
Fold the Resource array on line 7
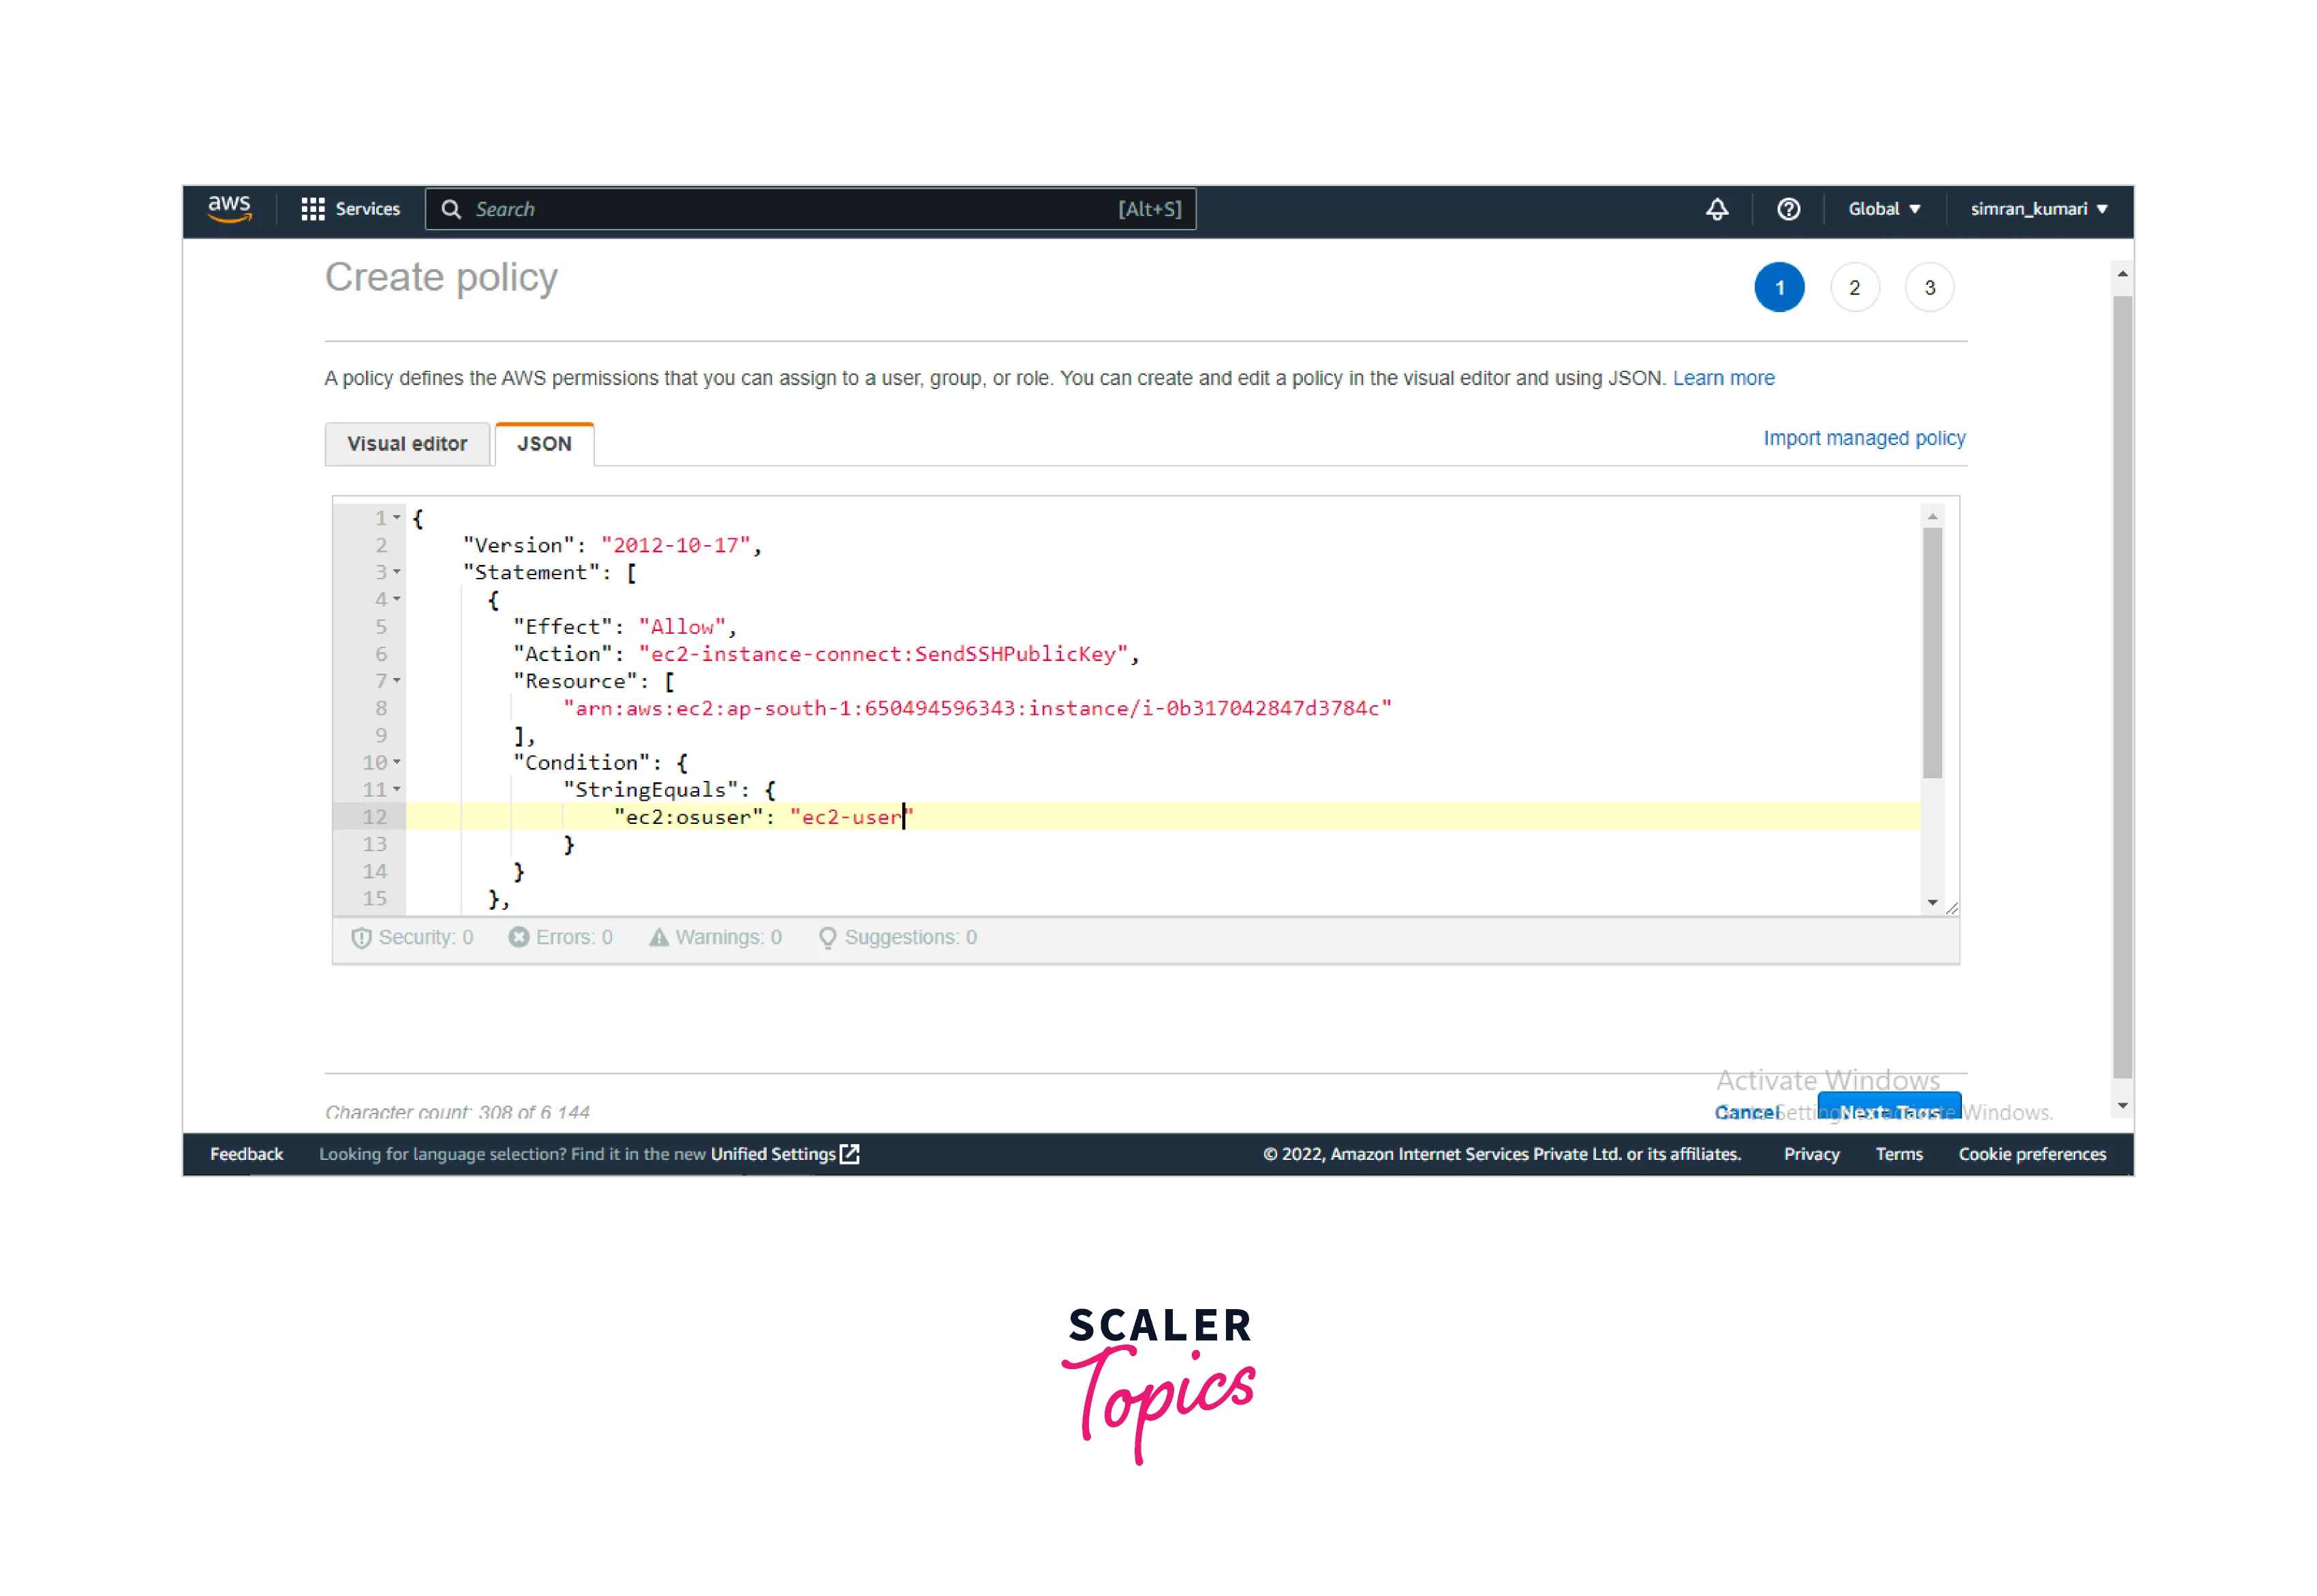(397, 681)
